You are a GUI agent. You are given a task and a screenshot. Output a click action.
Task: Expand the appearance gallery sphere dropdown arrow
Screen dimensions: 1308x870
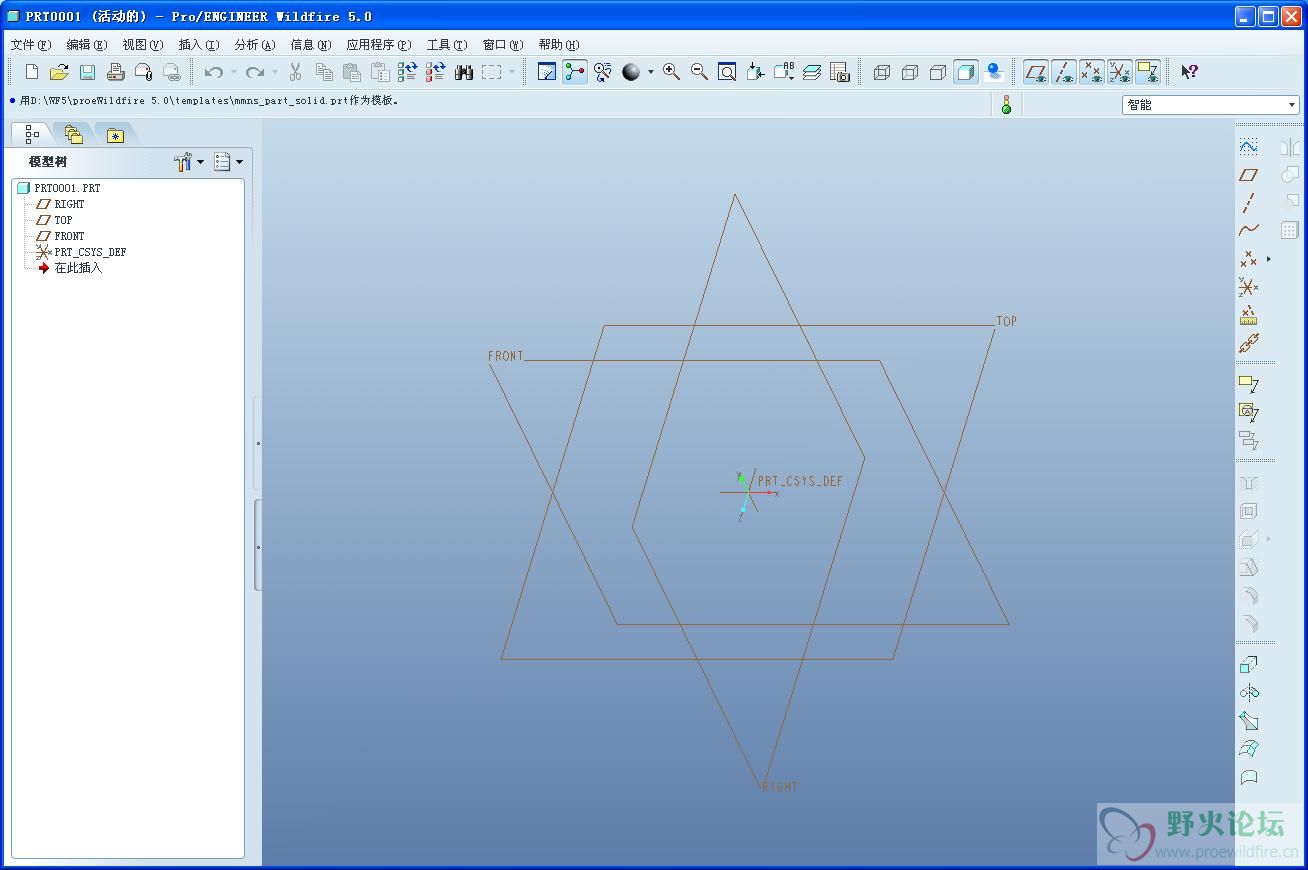(651, 72)
